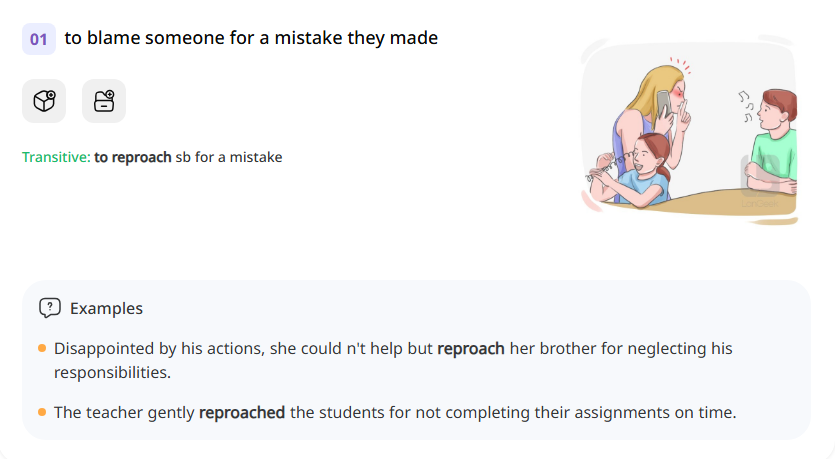
Task: Click bold 'reproached' in the second example
Action: (242, 412)
